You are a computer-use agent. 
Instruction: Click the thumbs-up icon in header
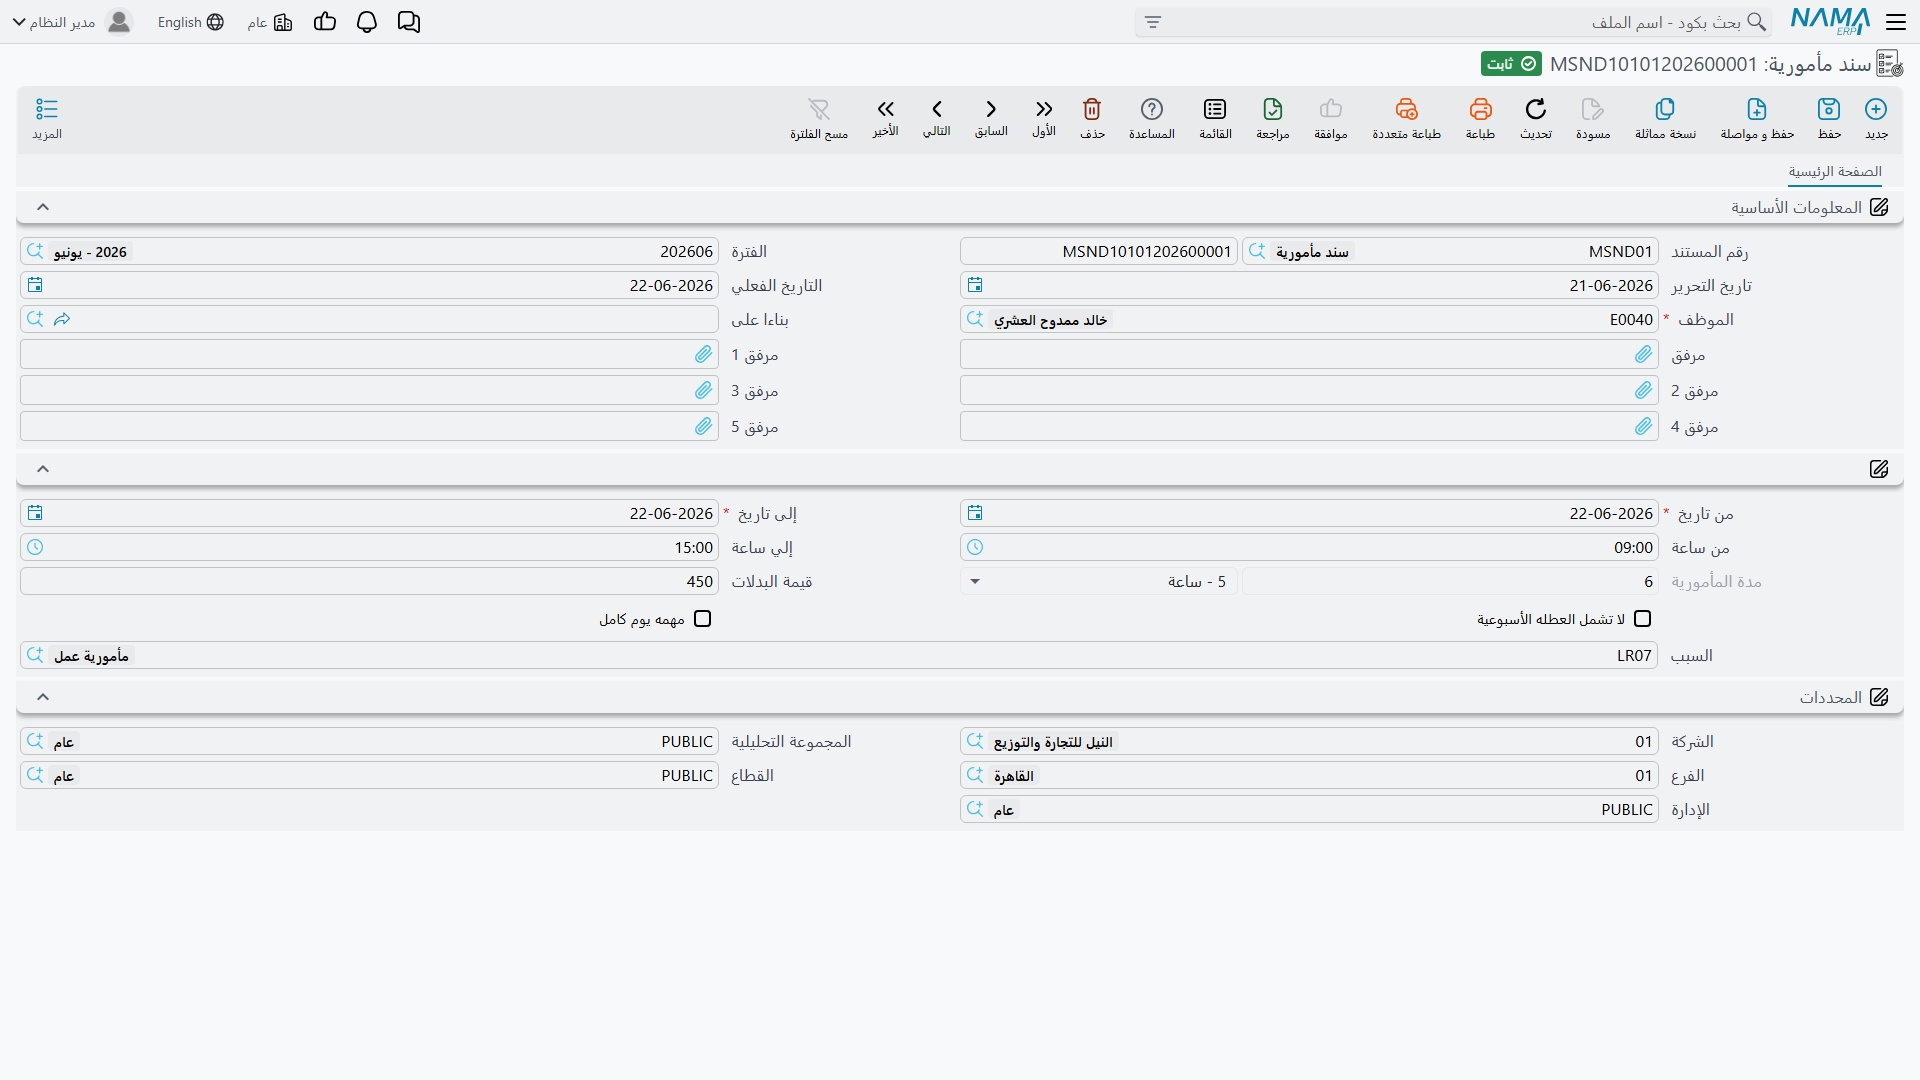(325, 22)
